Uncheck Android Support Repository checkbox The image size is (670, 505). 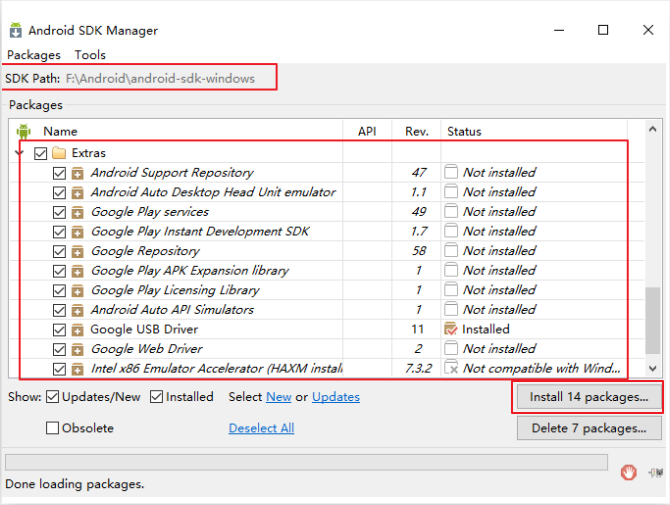pyautogui.click(x=59, y=173)
